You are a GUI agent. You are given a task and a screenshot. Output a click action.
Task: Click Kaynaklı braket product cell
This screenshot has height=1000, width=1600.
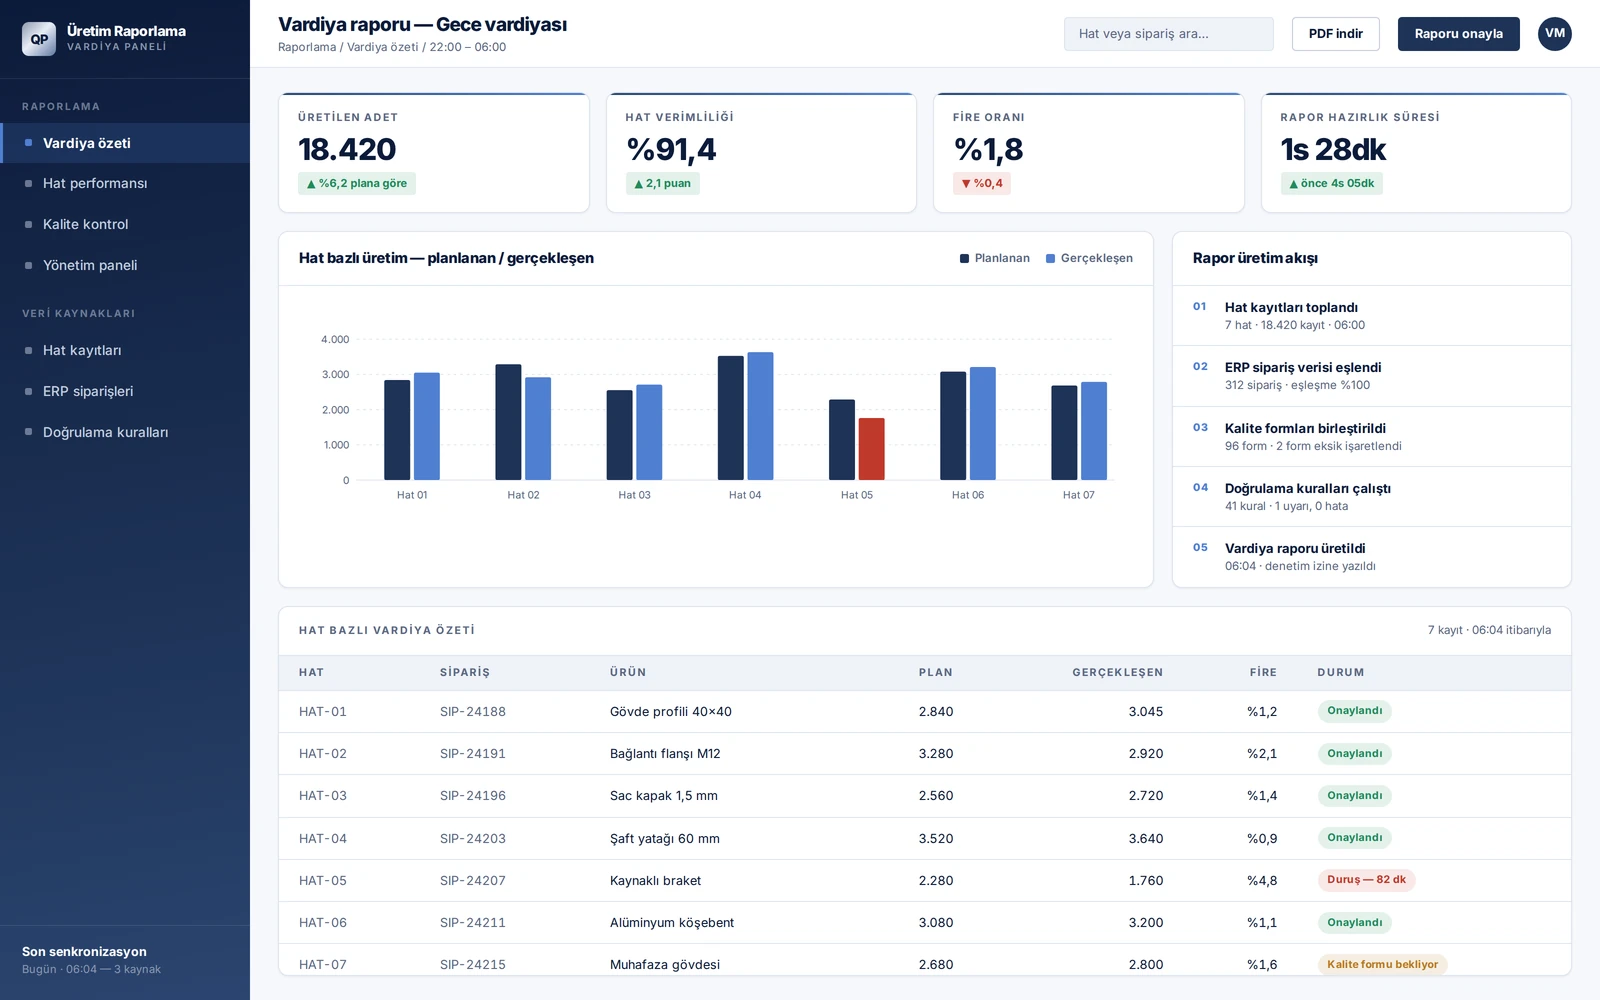pos(655,881)
